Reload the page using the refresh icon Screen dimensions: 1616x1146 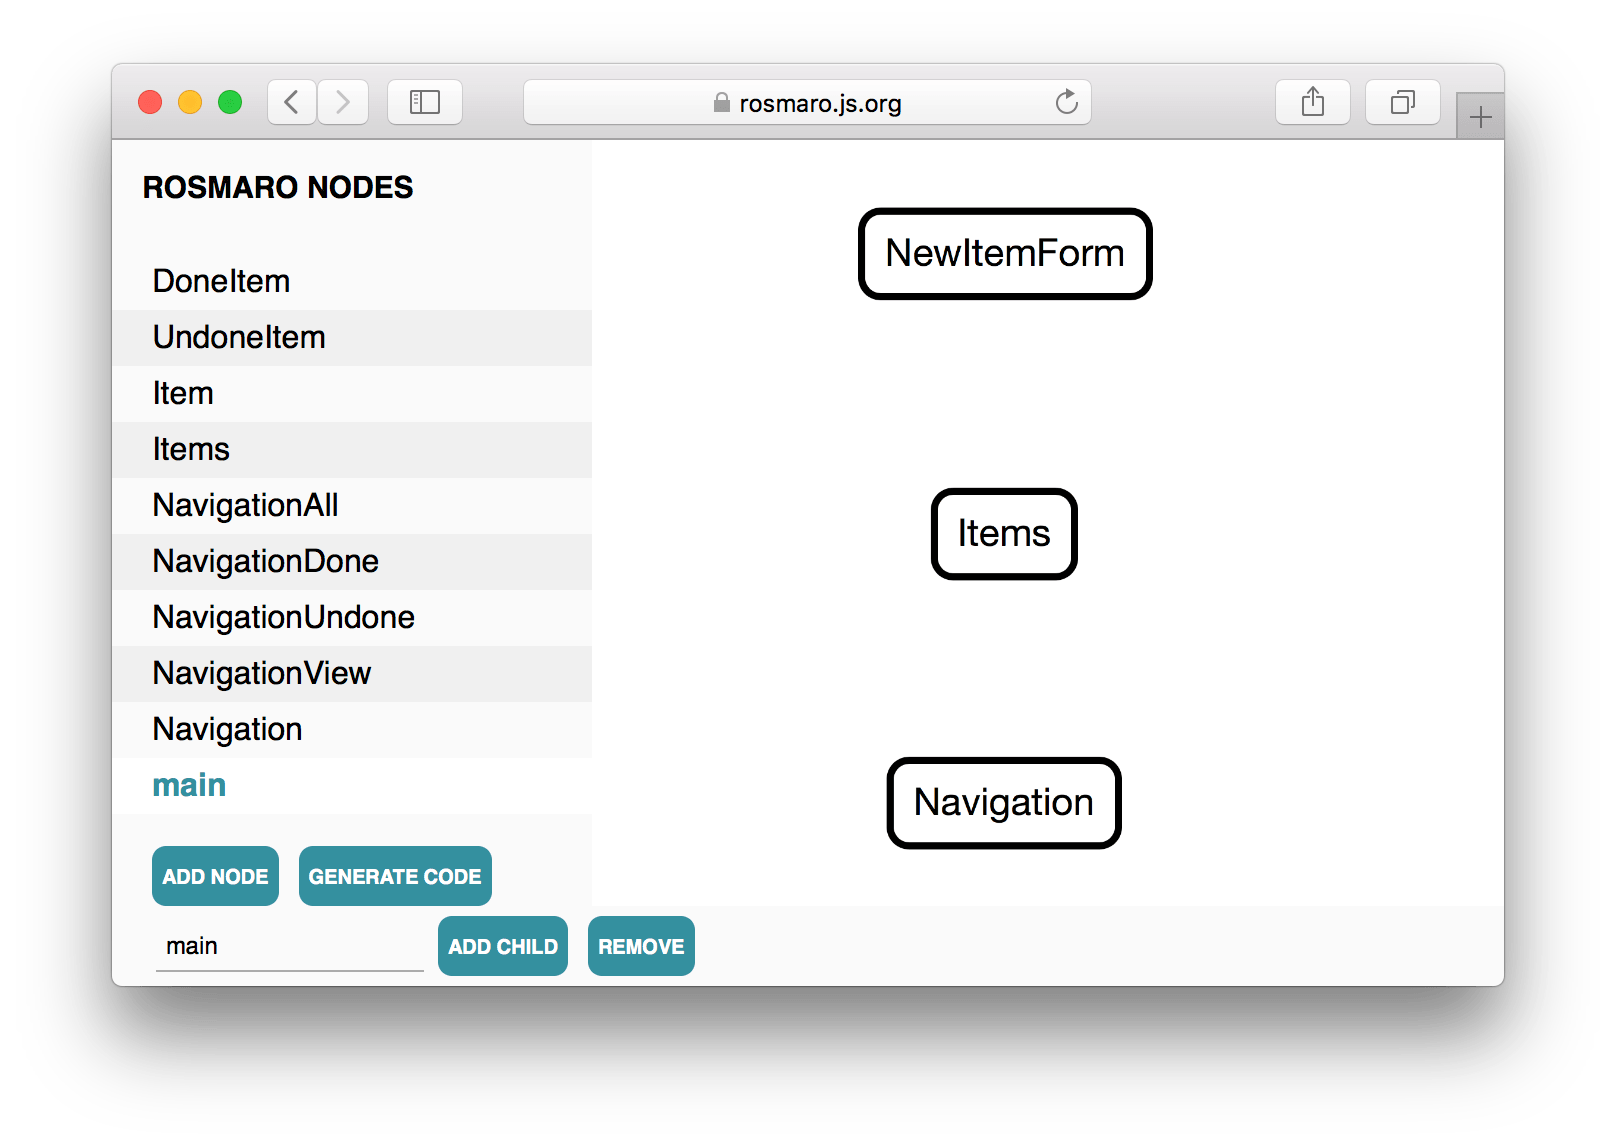coord(1067,102)
